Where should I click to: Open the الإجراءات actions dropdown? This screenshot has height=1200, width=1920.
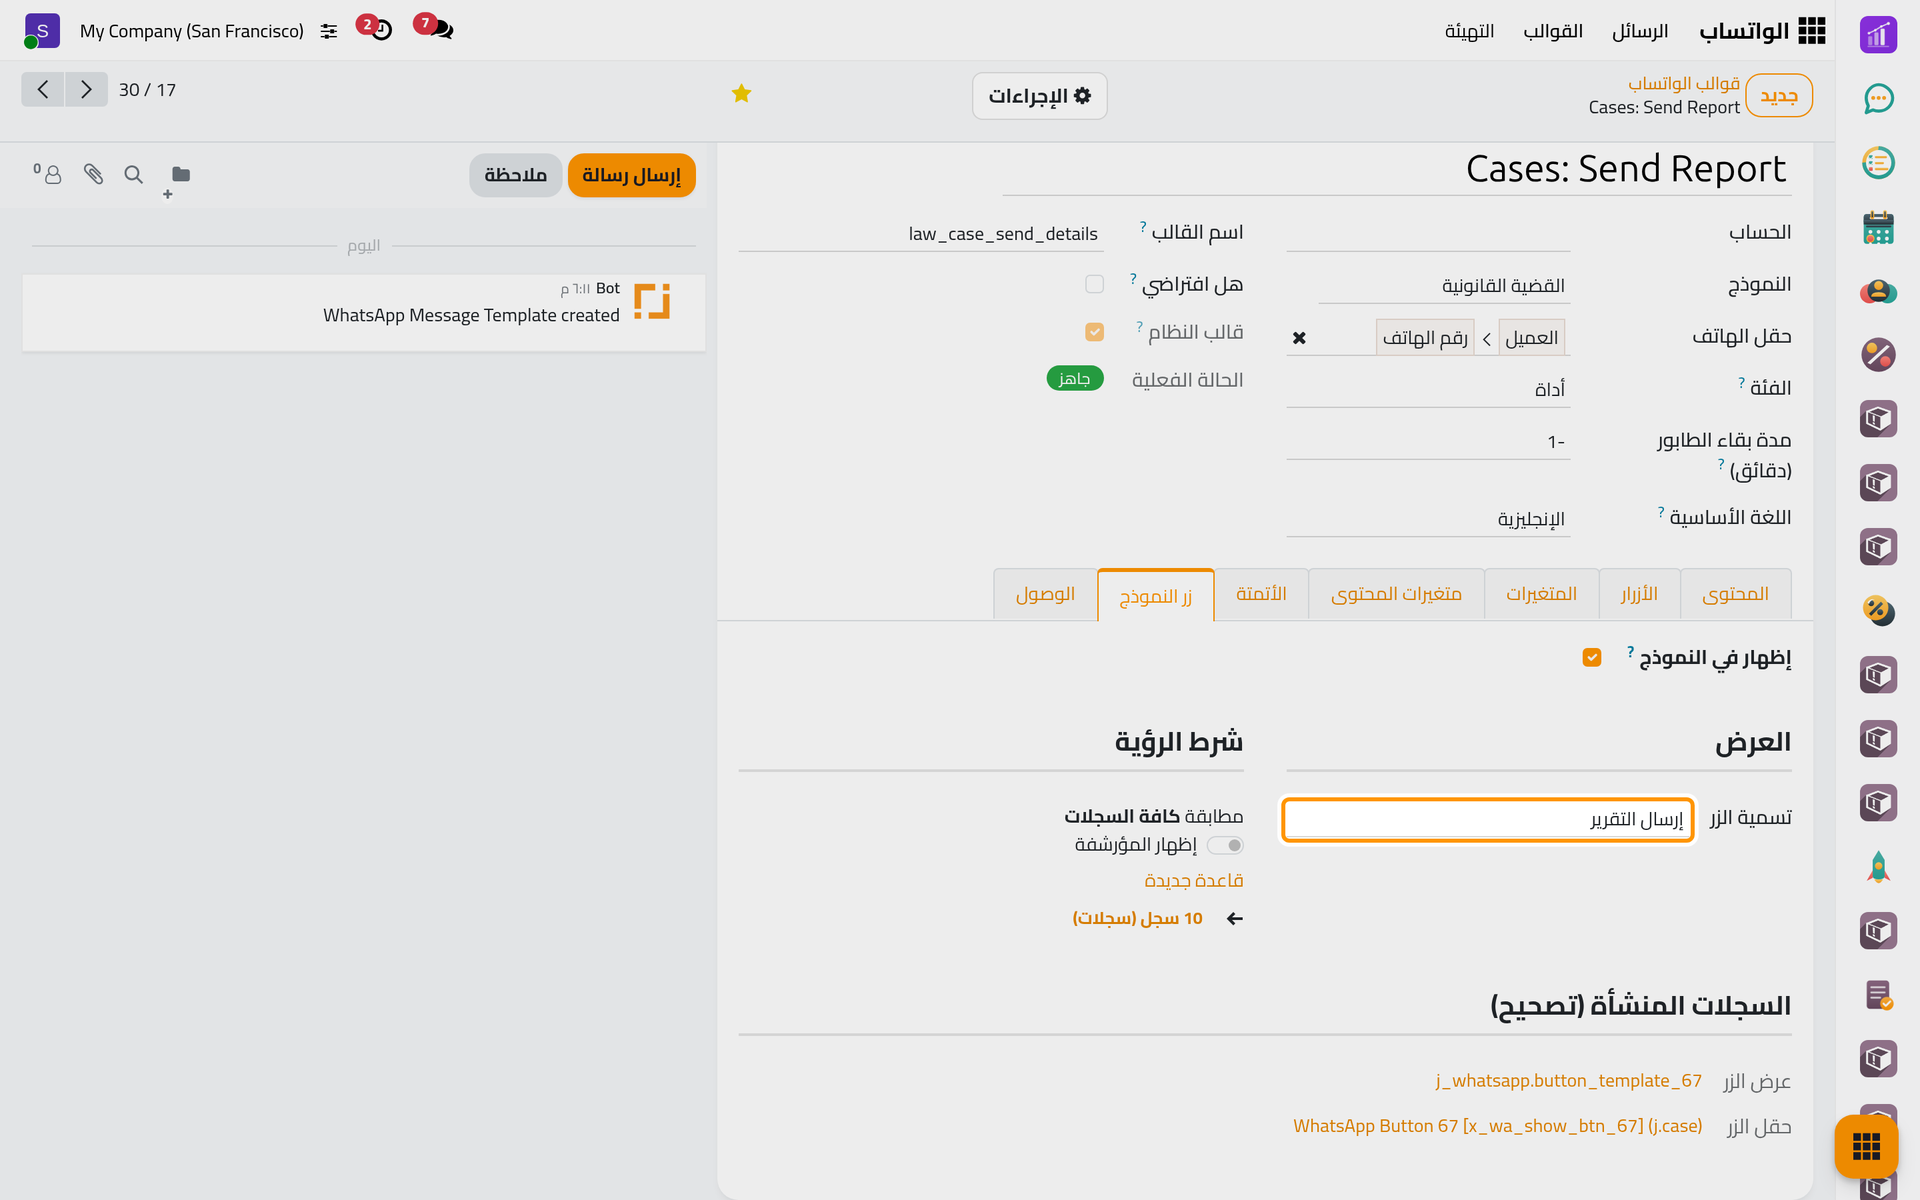pyautogui.click(x=1040, y=96)
